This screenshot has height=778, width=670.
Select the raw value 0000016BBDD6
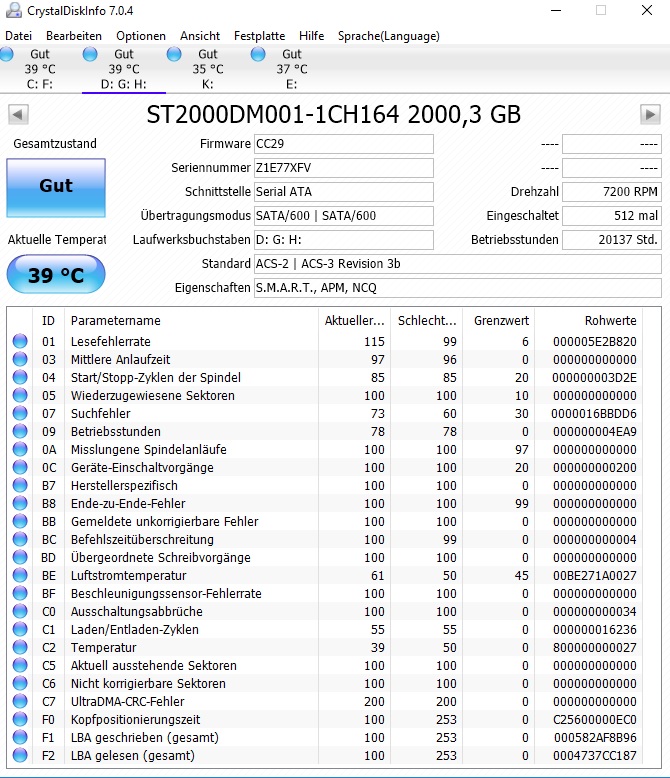[x=594, y=413]
